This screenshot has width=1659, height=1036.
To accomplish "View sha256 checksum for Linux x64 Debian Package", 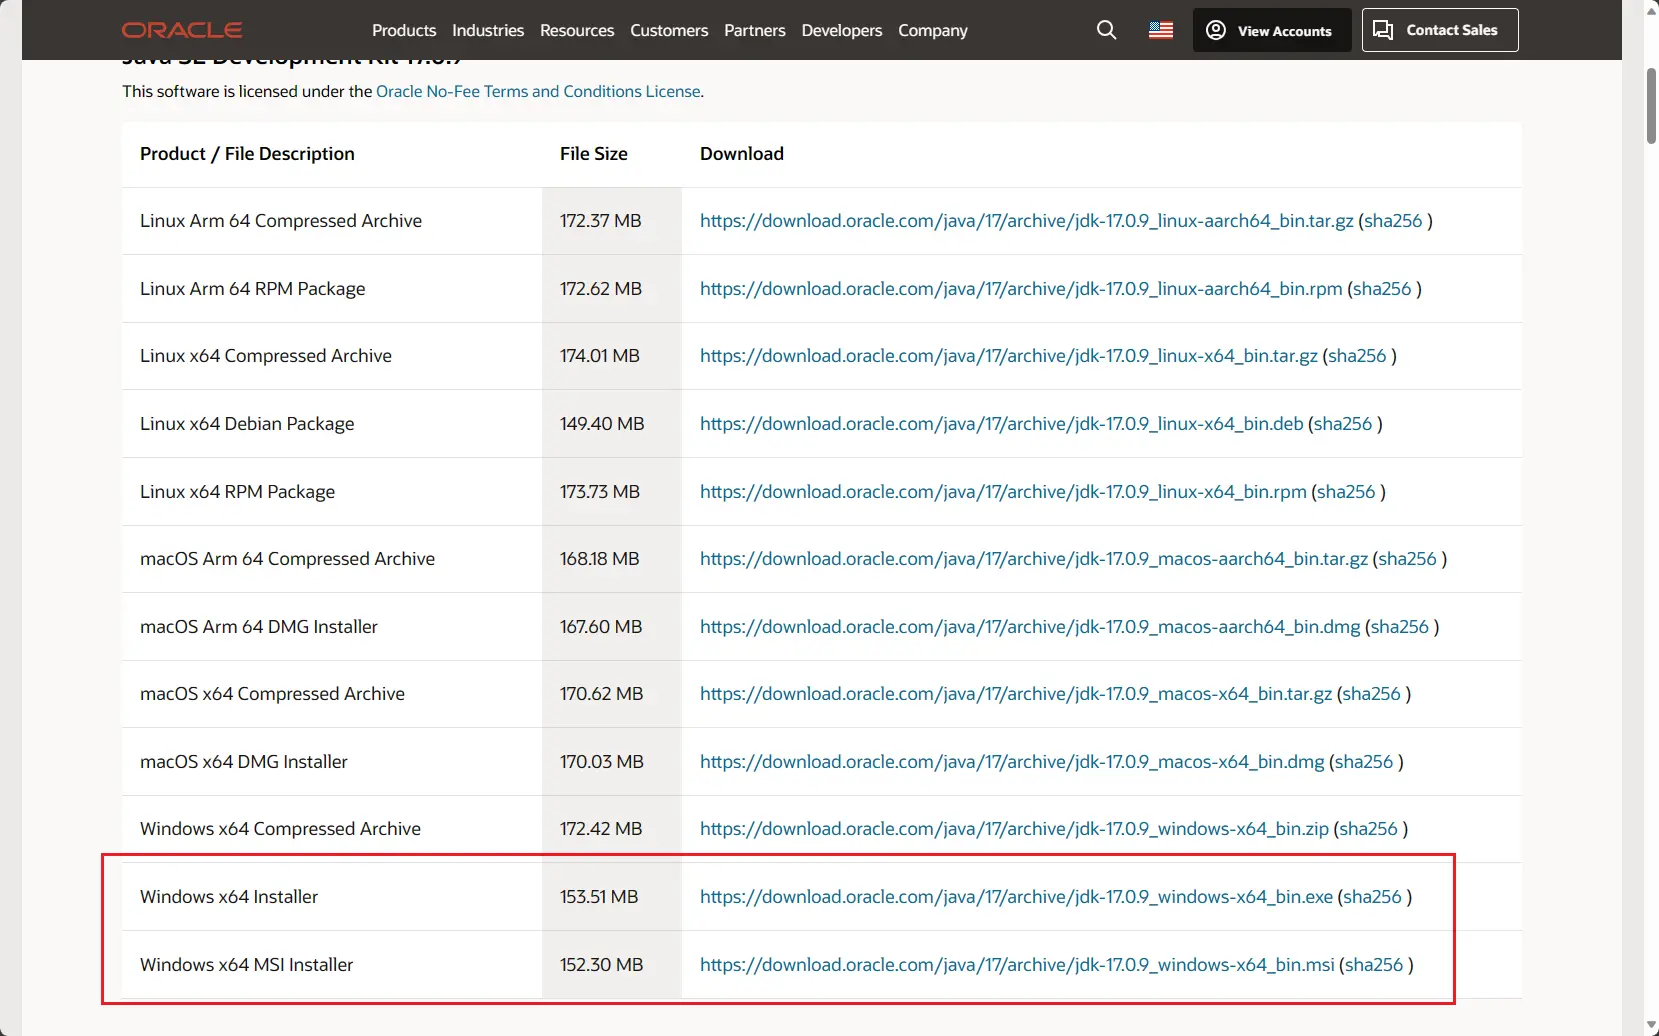I will [x=1343, y=423].
